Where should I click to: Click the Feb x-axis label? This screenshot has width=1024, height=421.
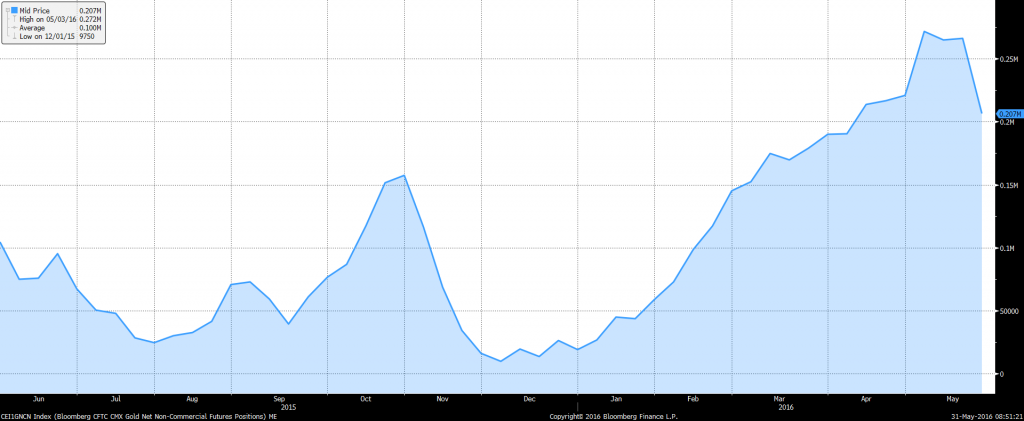pos(693,398)
